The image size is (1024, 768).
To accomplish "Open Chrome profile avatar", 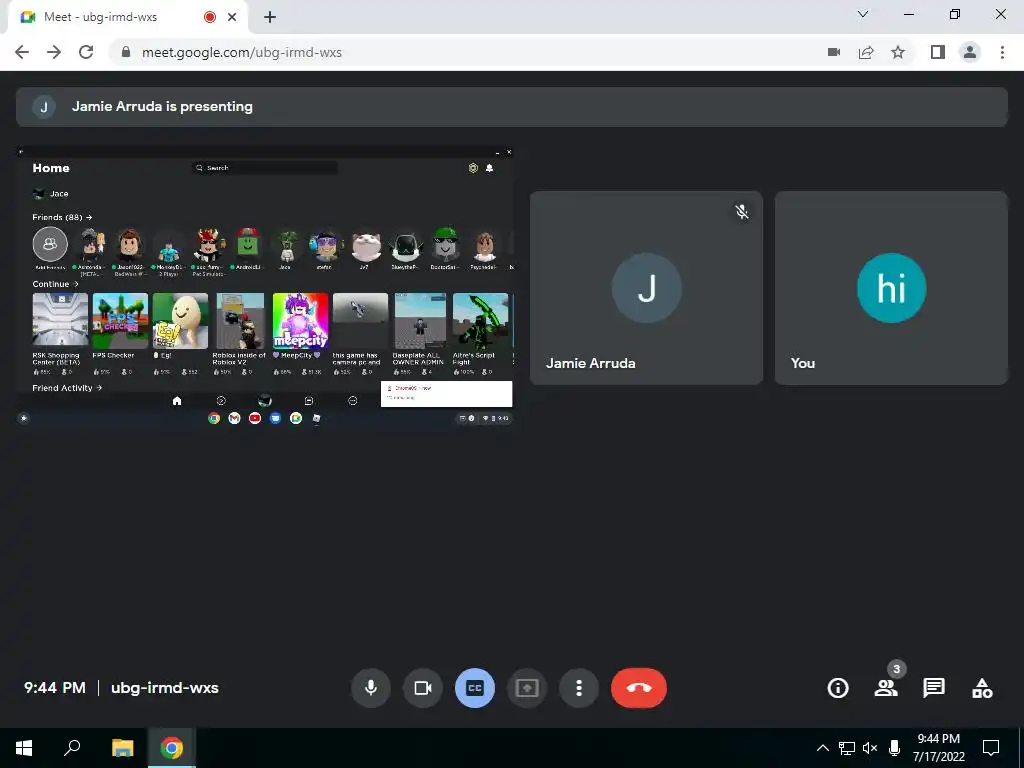I will (x=970, y=52).
